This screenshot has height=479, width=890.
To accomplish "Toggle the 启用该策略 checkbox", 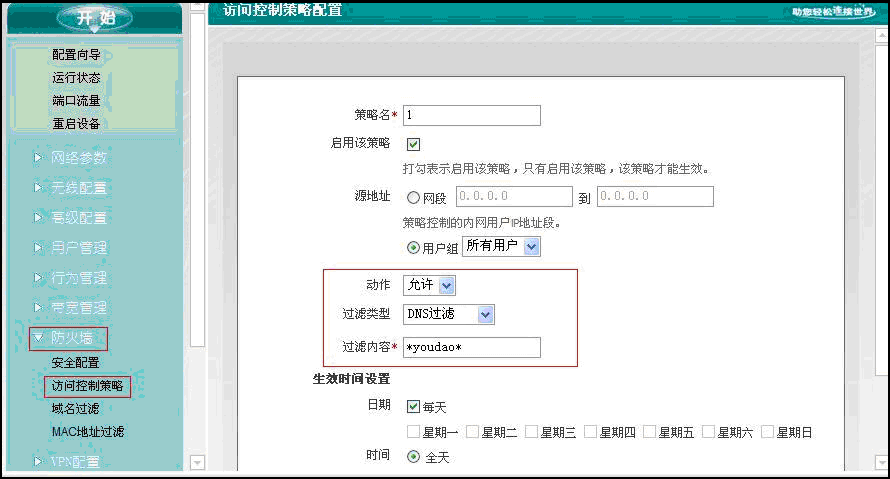I will point(413,144).
